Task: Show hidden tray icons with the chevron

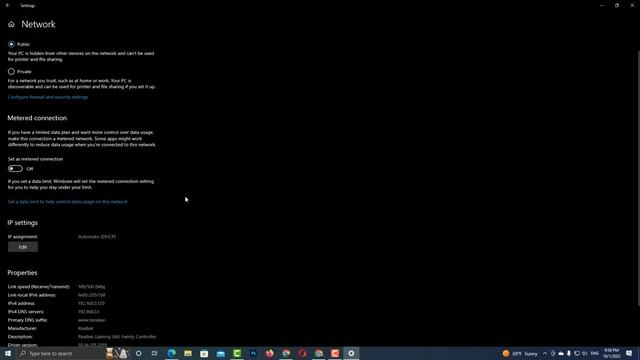Action: click(545, 353)
